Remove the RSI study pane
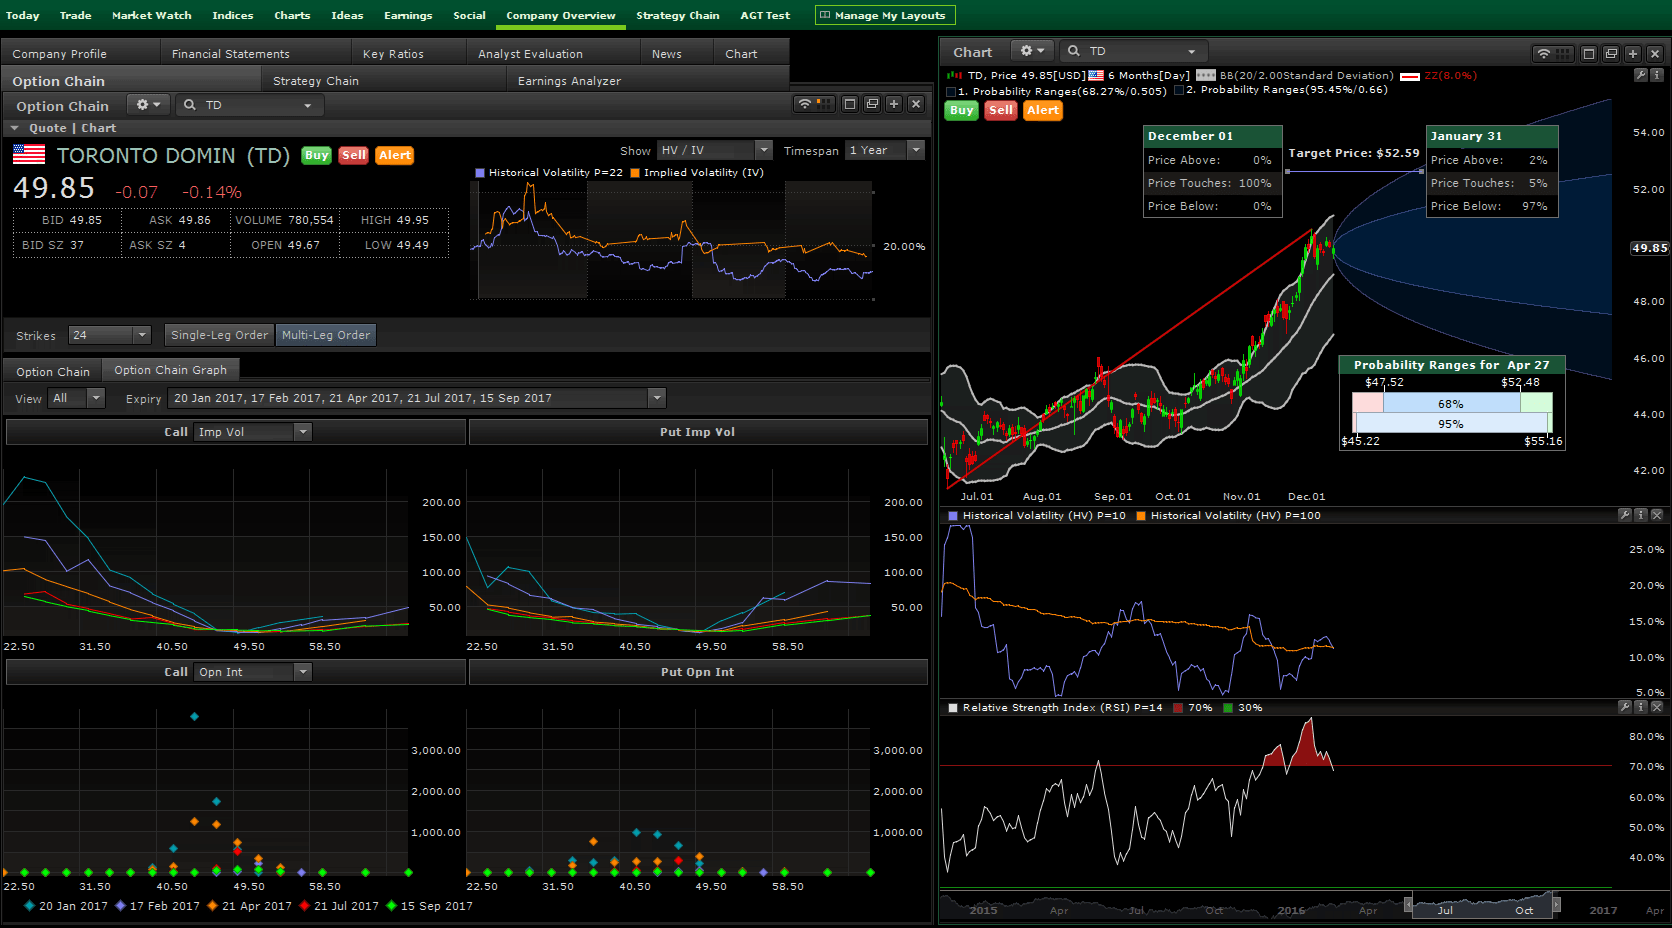This screenshot has width=1672, height=928. 1656,707
